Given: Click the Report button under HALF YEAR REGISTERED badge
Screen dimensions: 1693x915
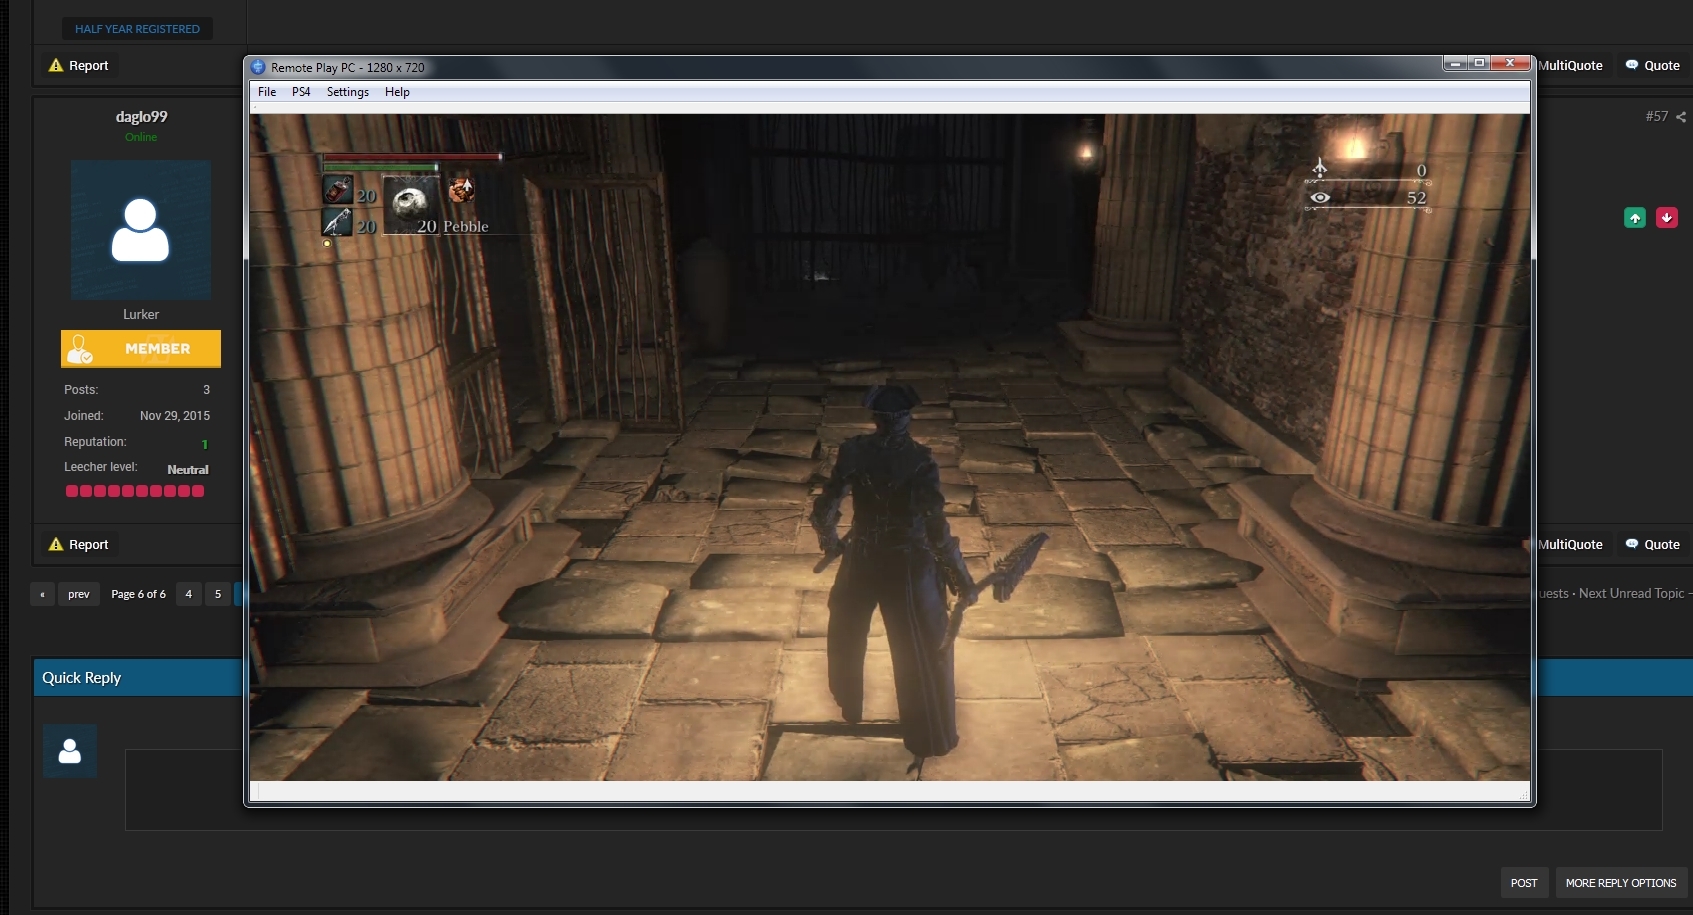Looking at the screenshot, I should [79, 66].
